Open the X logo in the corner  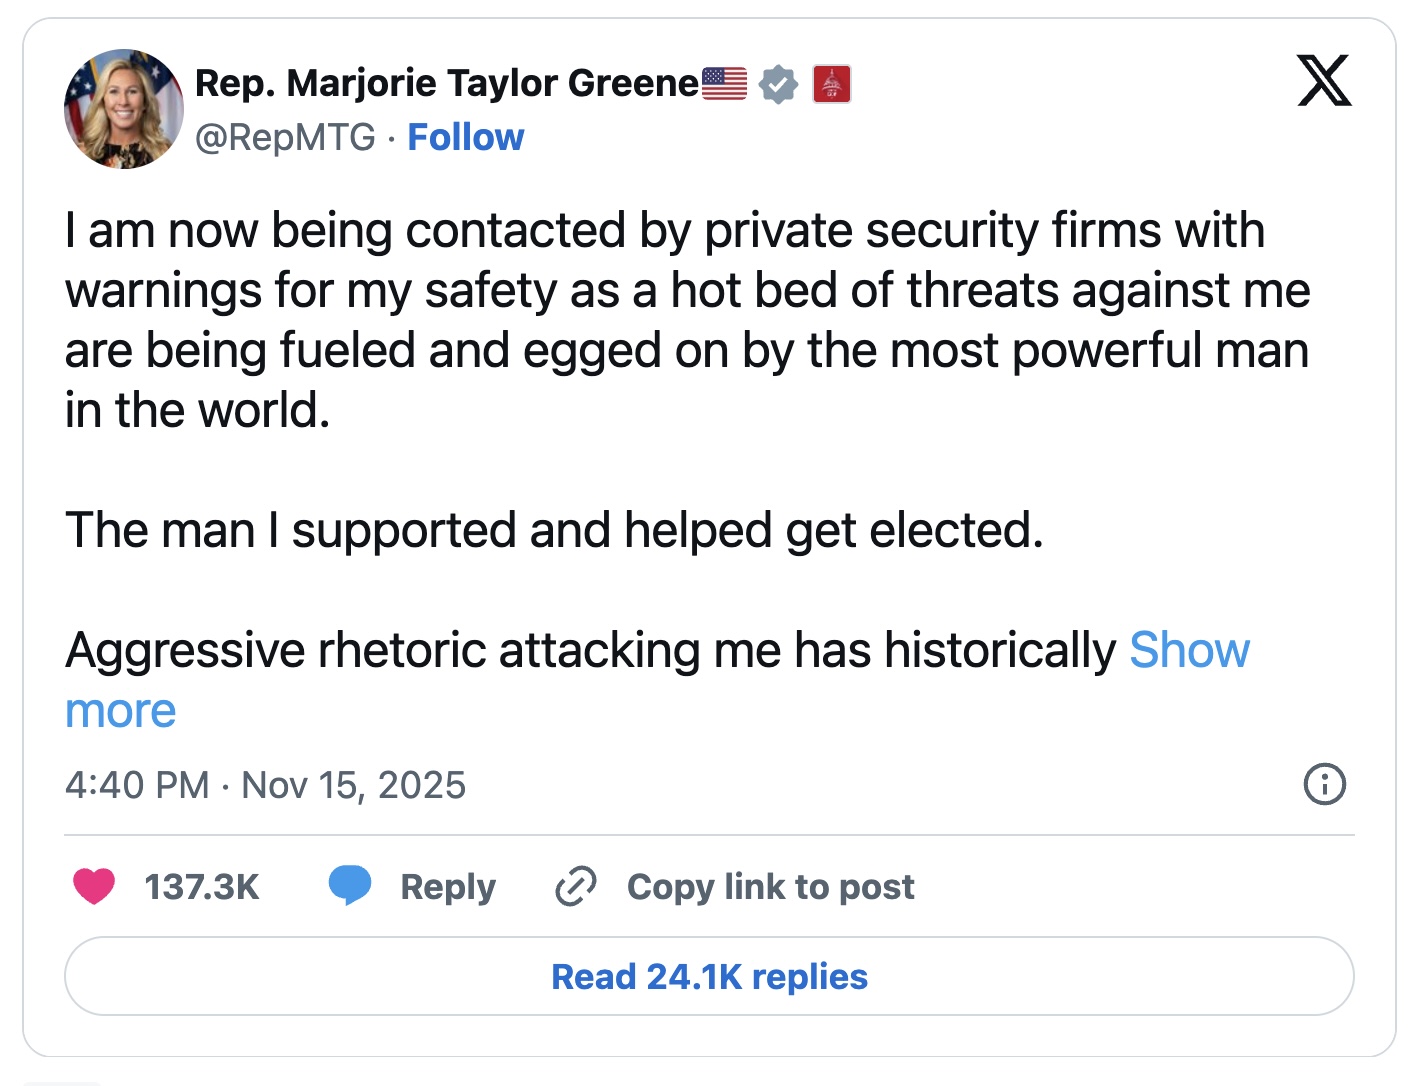(1324, 81)
